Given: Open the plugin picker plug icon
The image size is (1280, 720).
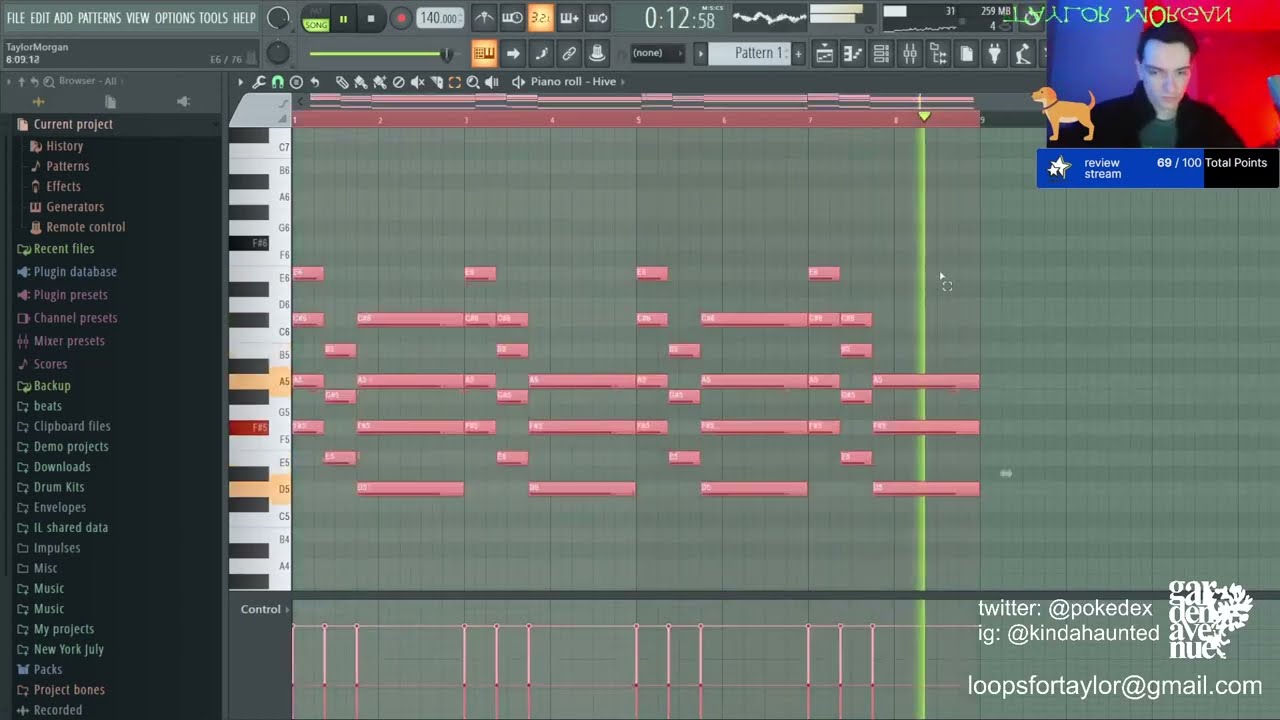Looking at the screenshot, I should [995, 54].
